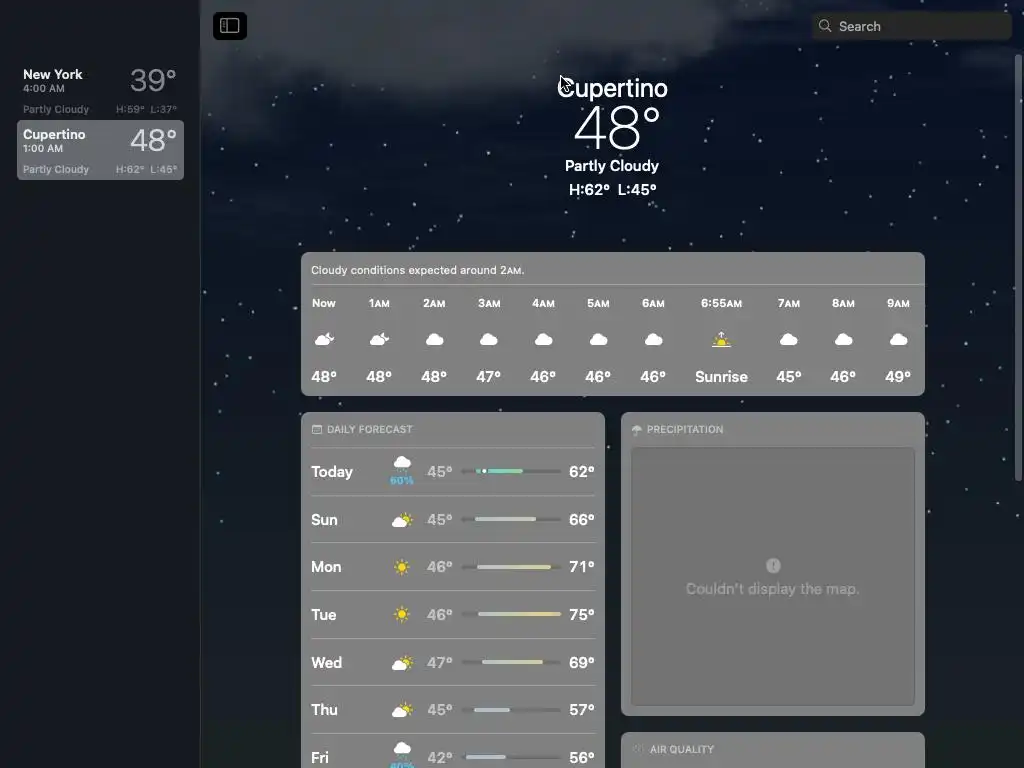Image resolution: width=1024 pixels, height=768 pixels.
Task: Open the Thu row in Daily Forecast
Action: coord(453,710)
